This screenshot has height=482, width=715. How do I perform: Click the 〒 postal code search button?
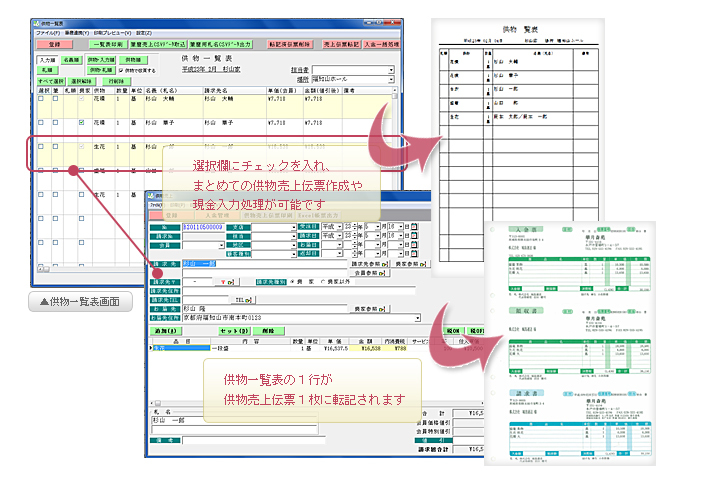228,282
